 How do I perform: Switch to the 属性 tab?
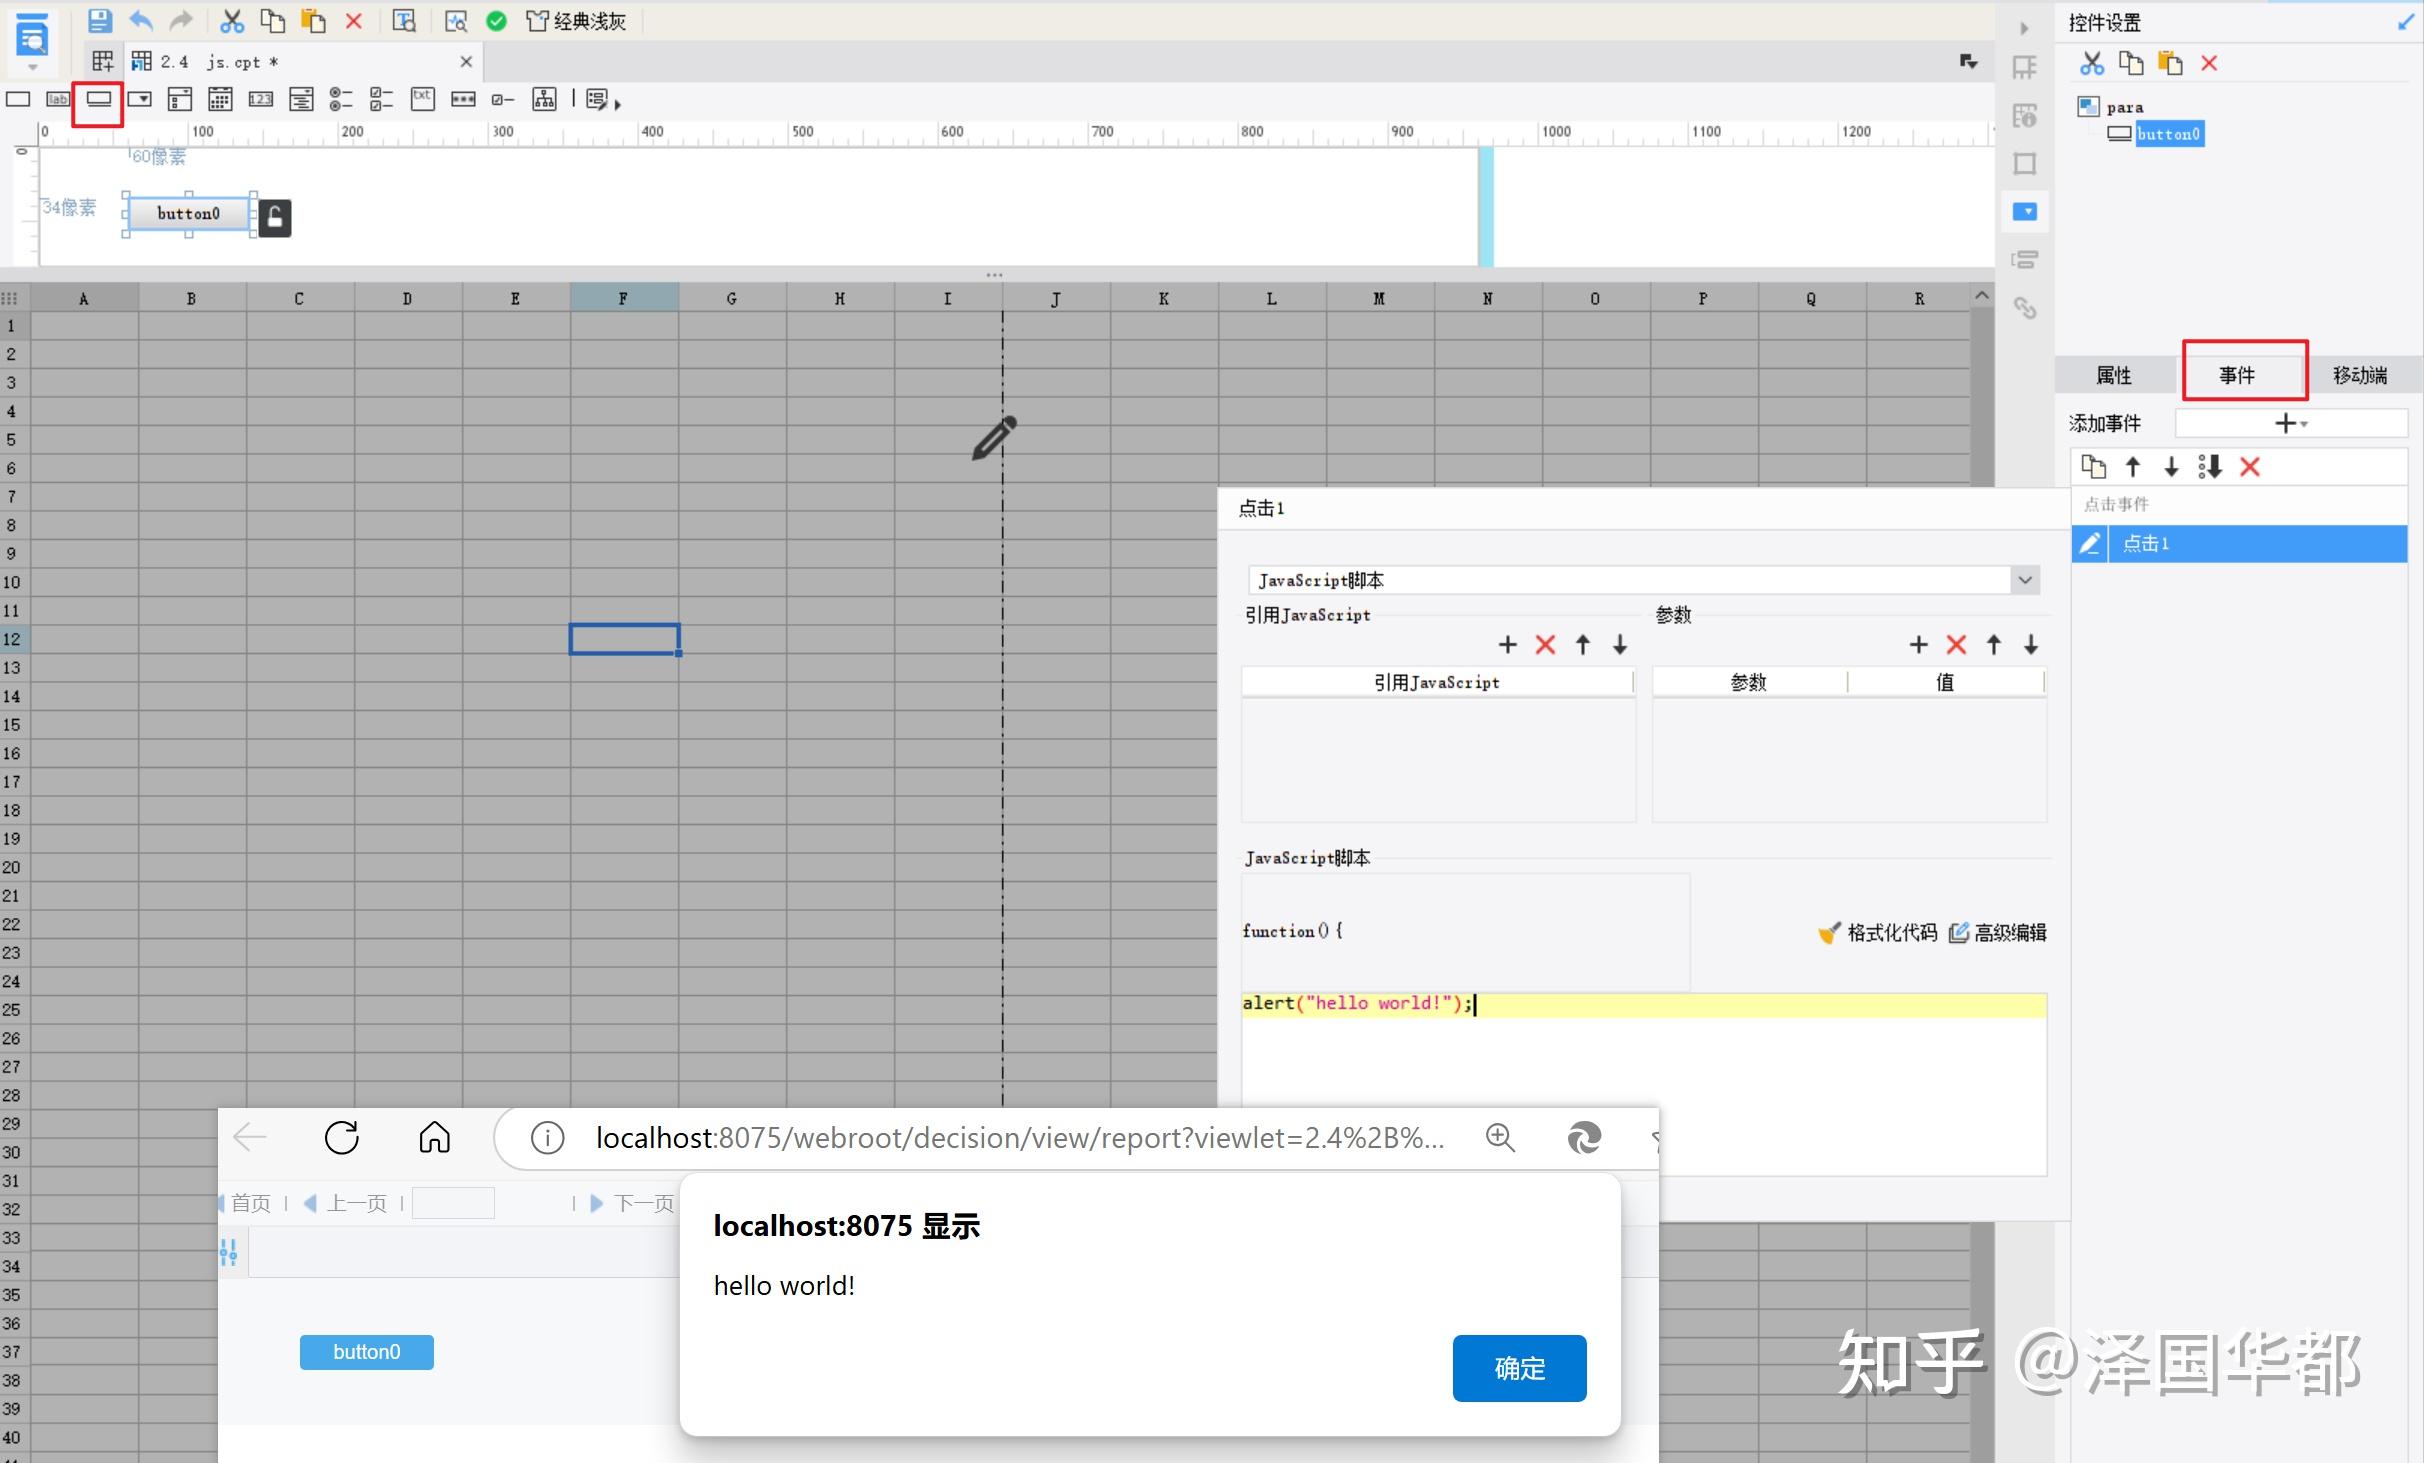pyautogui.click(x=2115, y=374)
